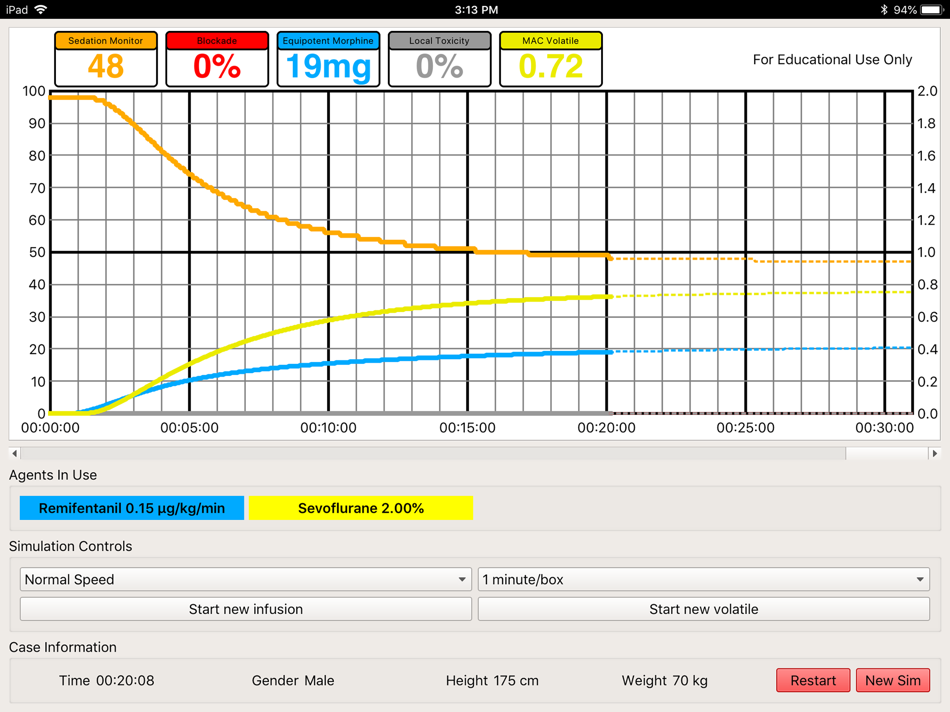Tap the 3:13 PM clock
The image size is (950, 712).
point(476,10)
